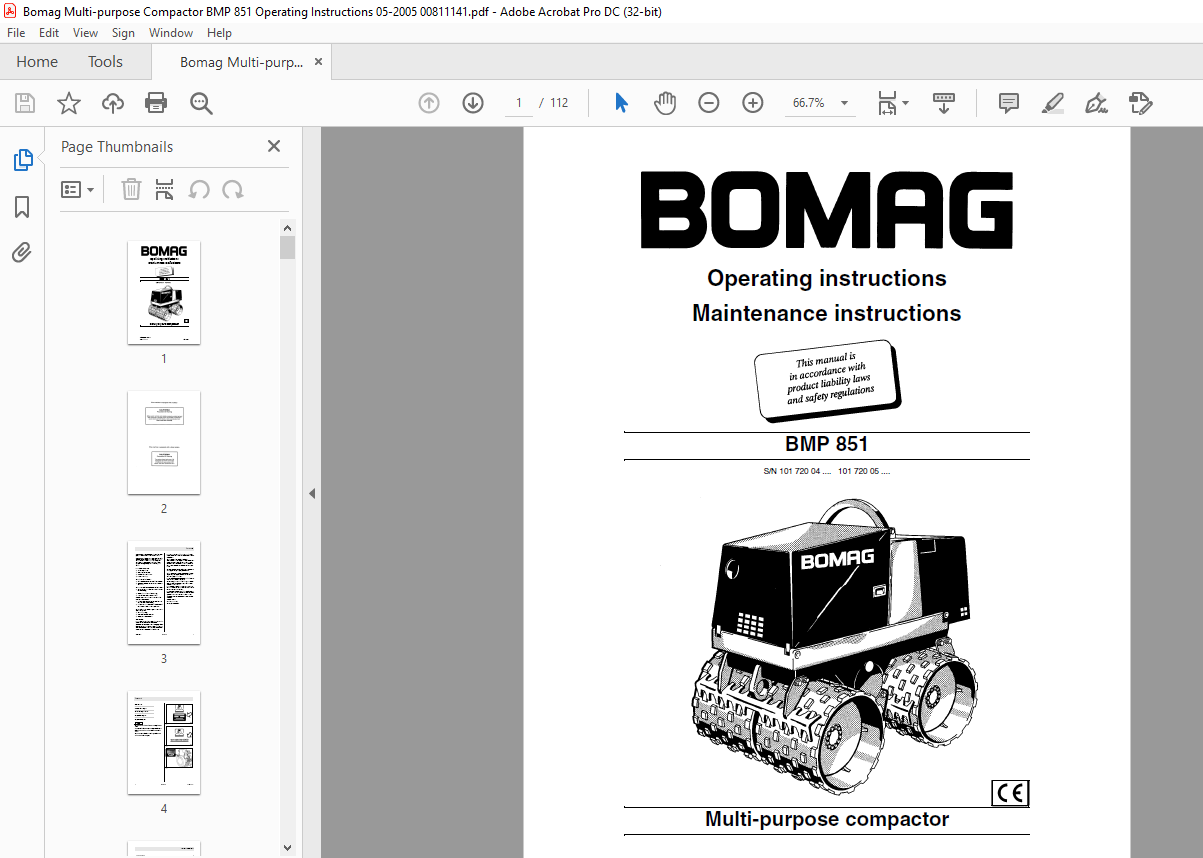1203x858 pixels.
Task: Click the BMP 851 heading text
Action: coord(827,445)
